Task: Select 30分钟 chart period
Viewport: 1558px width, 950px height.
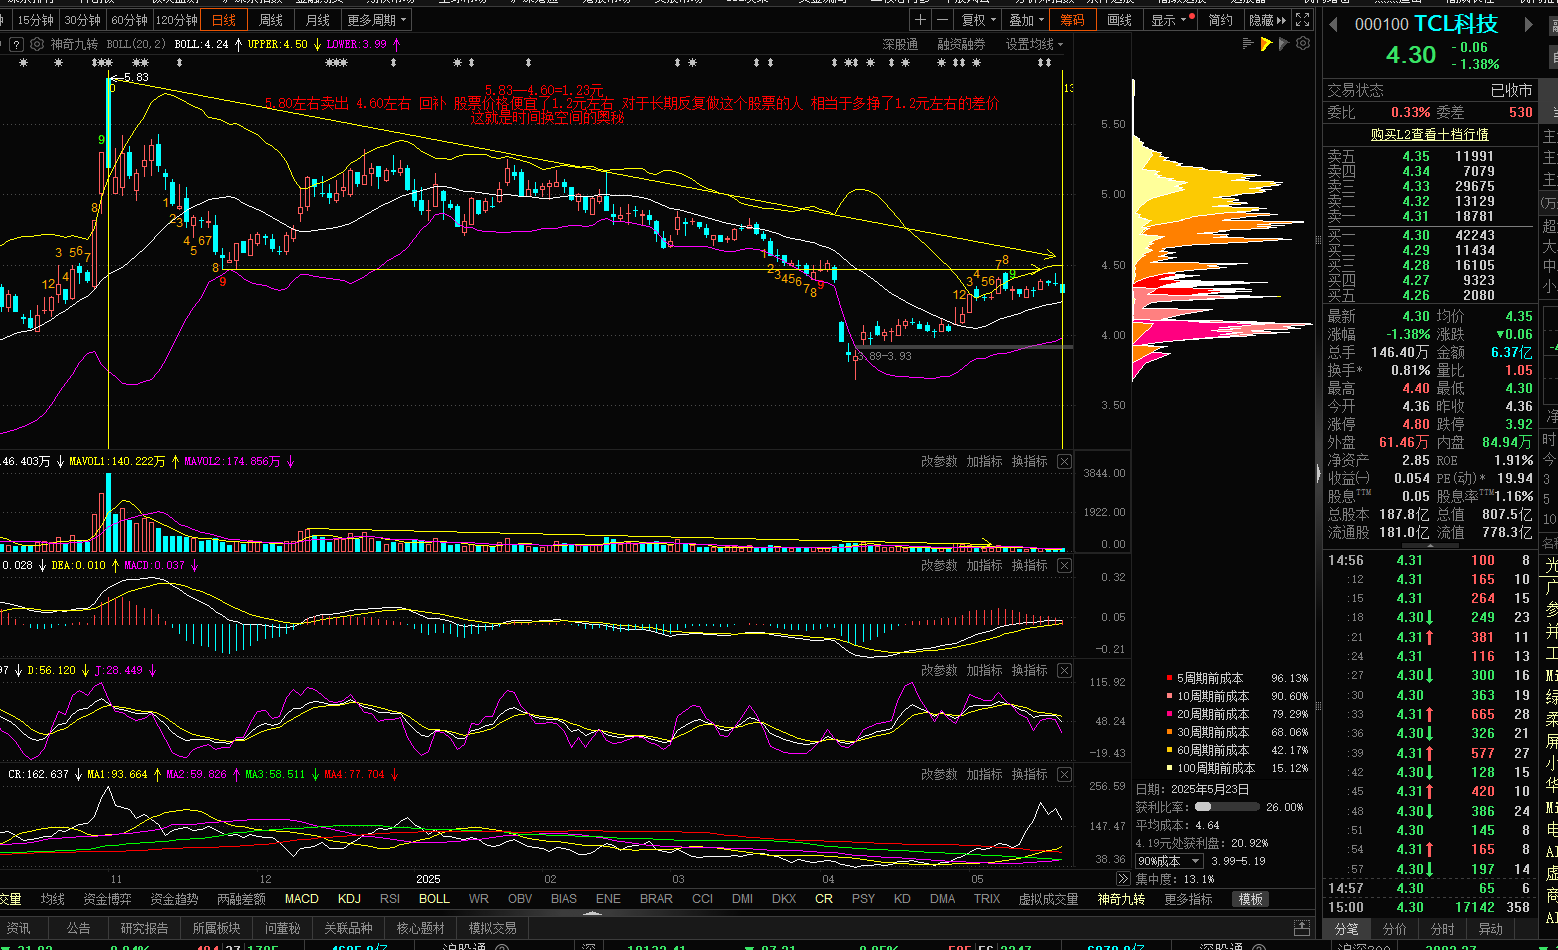Action: point(82,20)
